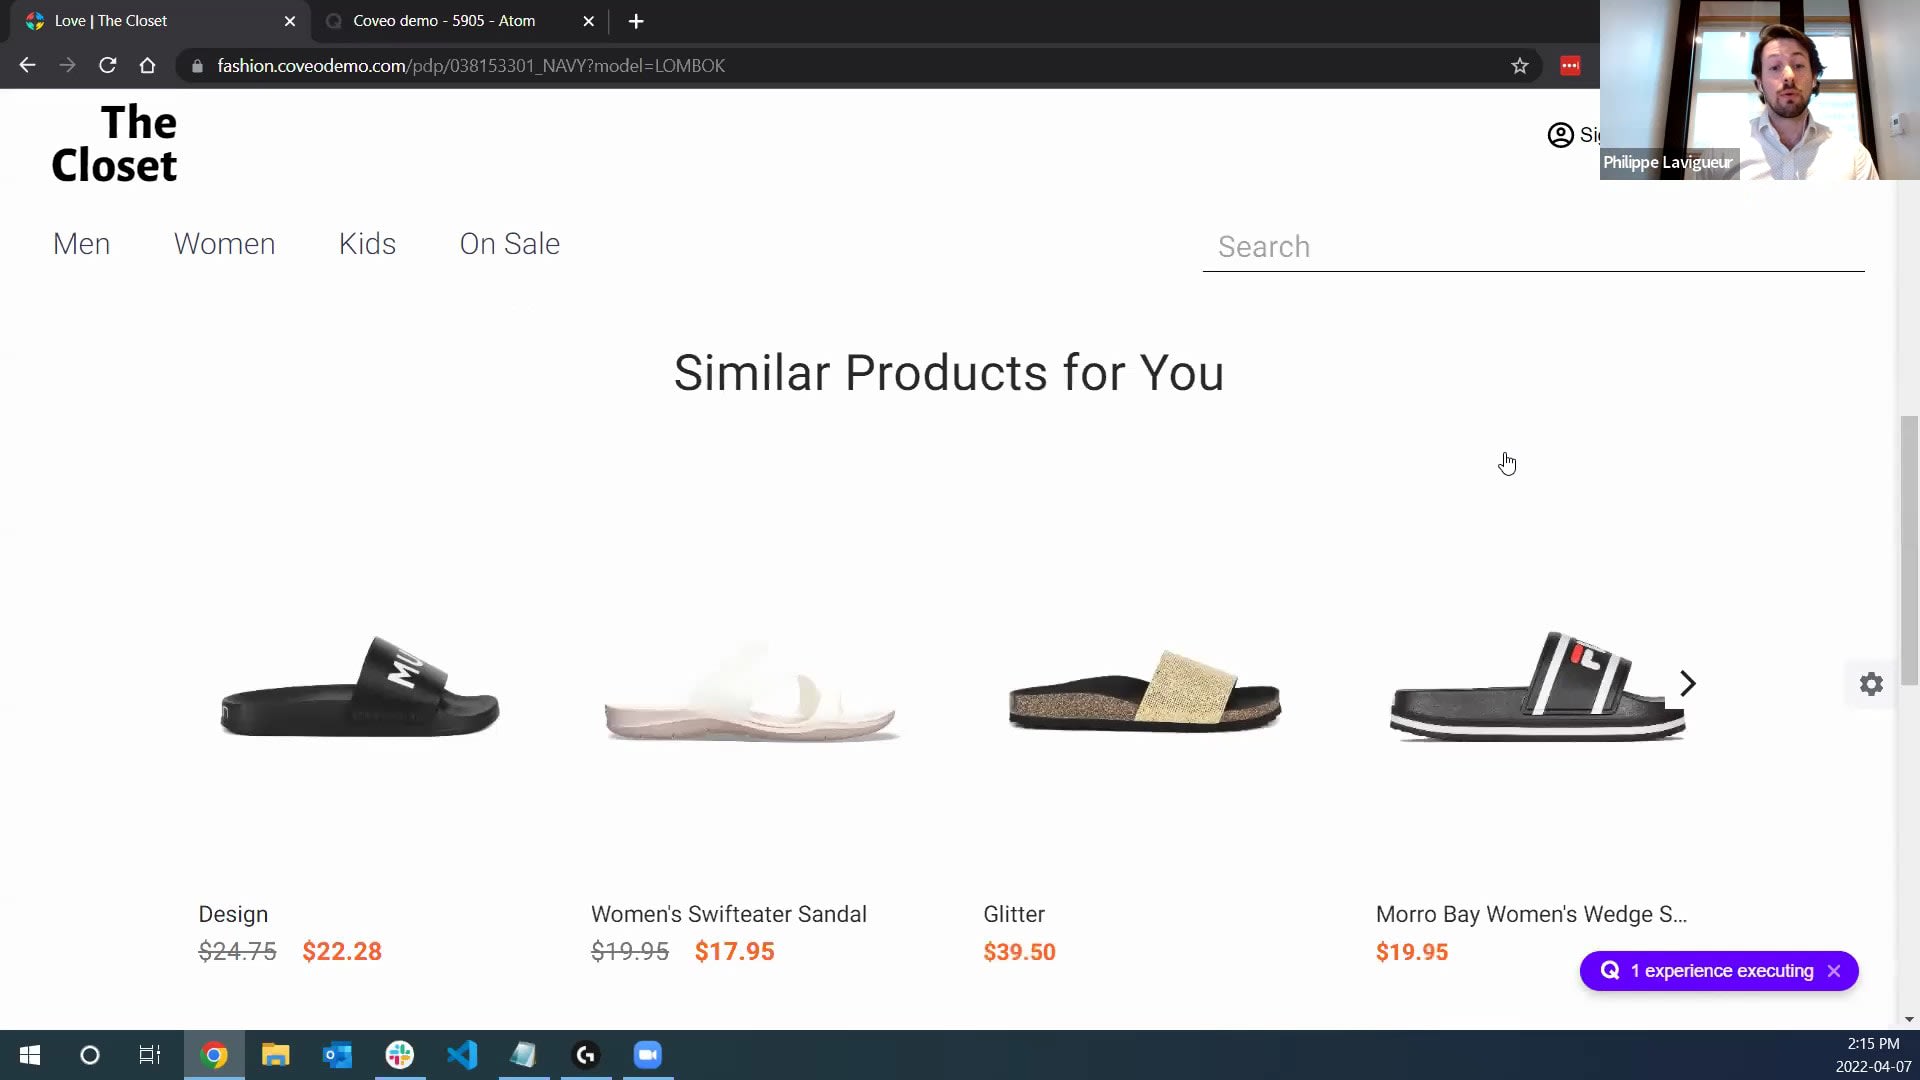Open Slack from the taskbar
Viewport: 1920px width, 1080px height.
pyautogui.click(x=400, y=1055)
